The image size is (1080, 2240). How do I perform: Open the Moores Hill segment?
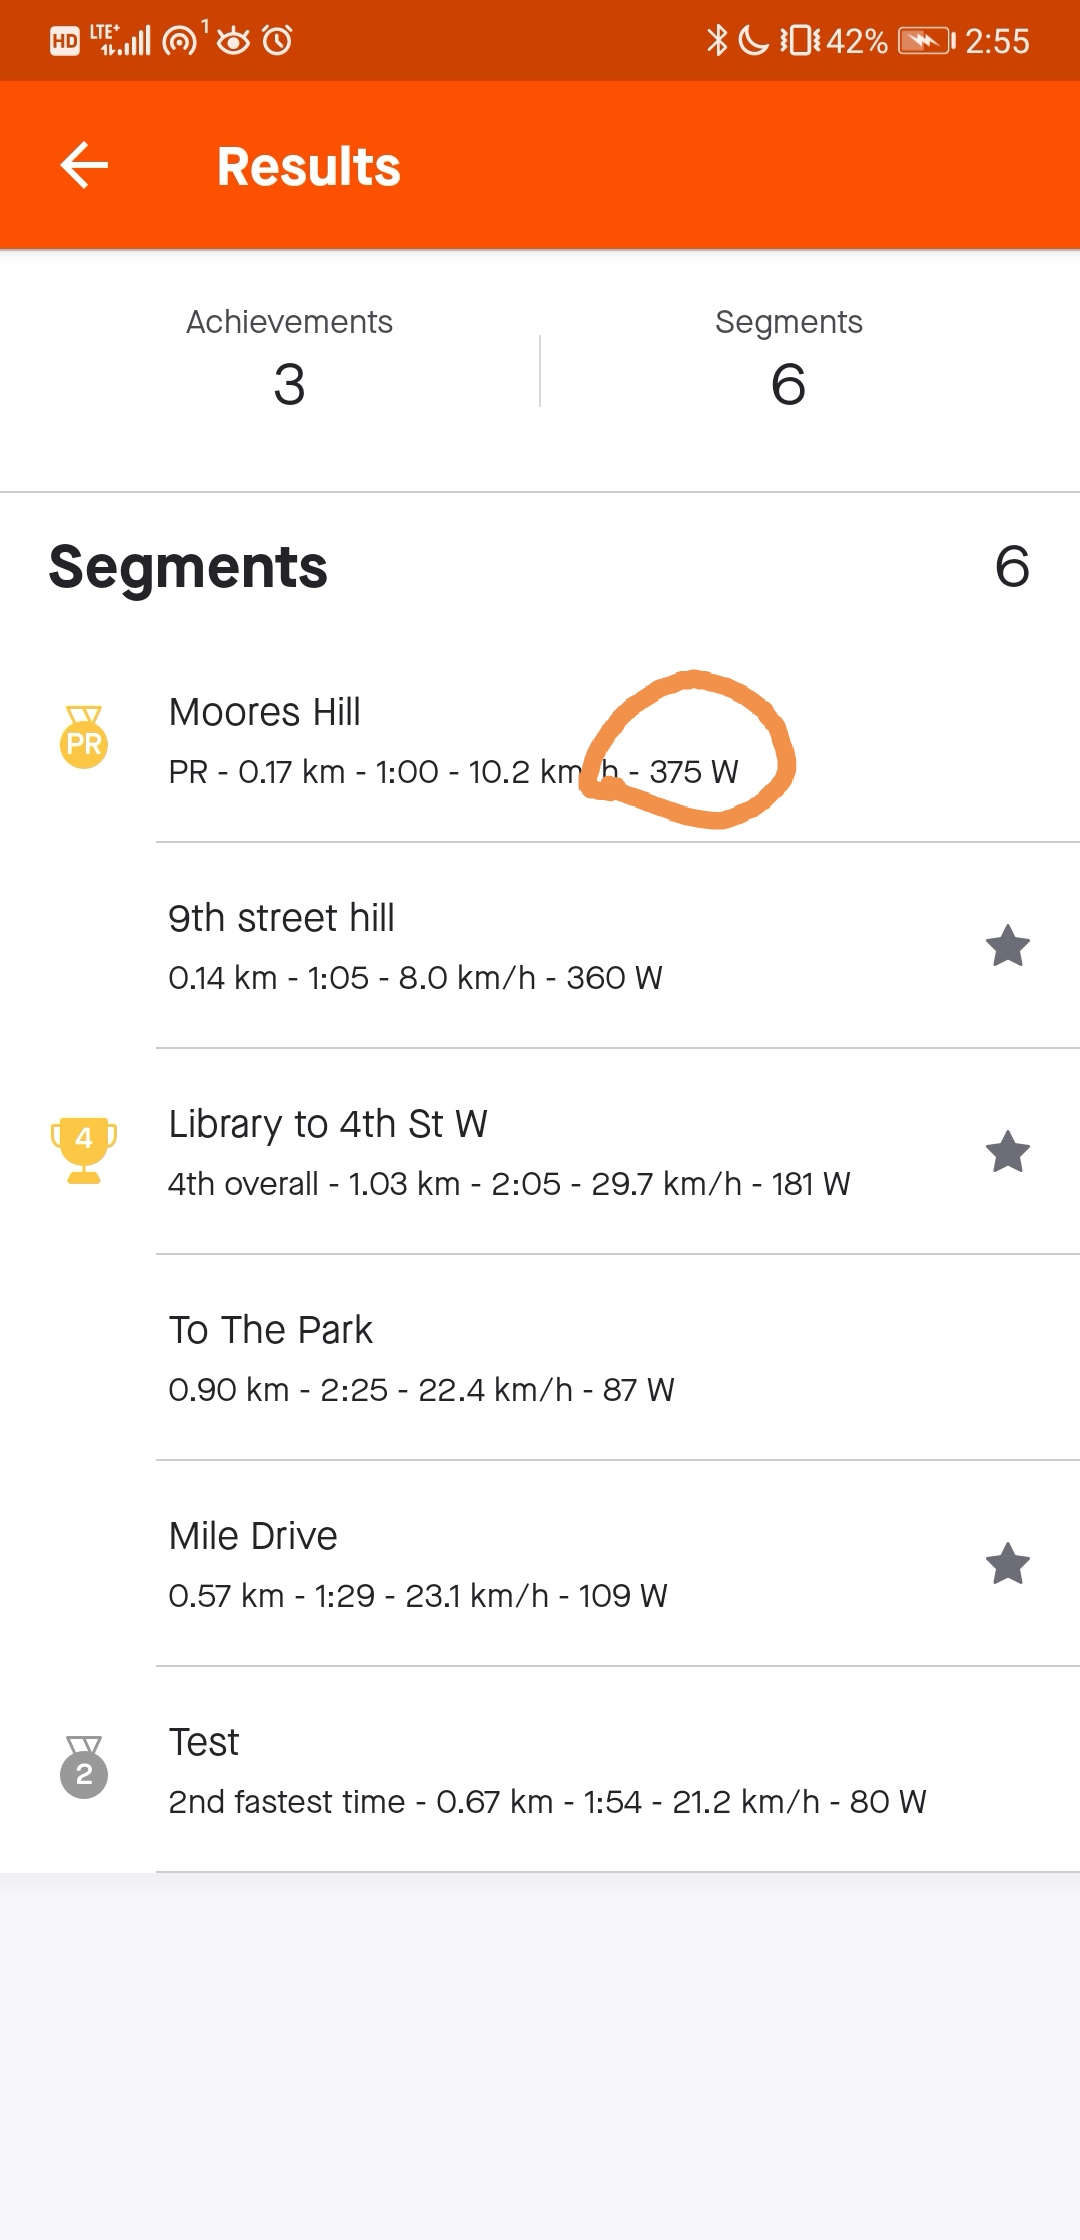[x=540, y=740]
